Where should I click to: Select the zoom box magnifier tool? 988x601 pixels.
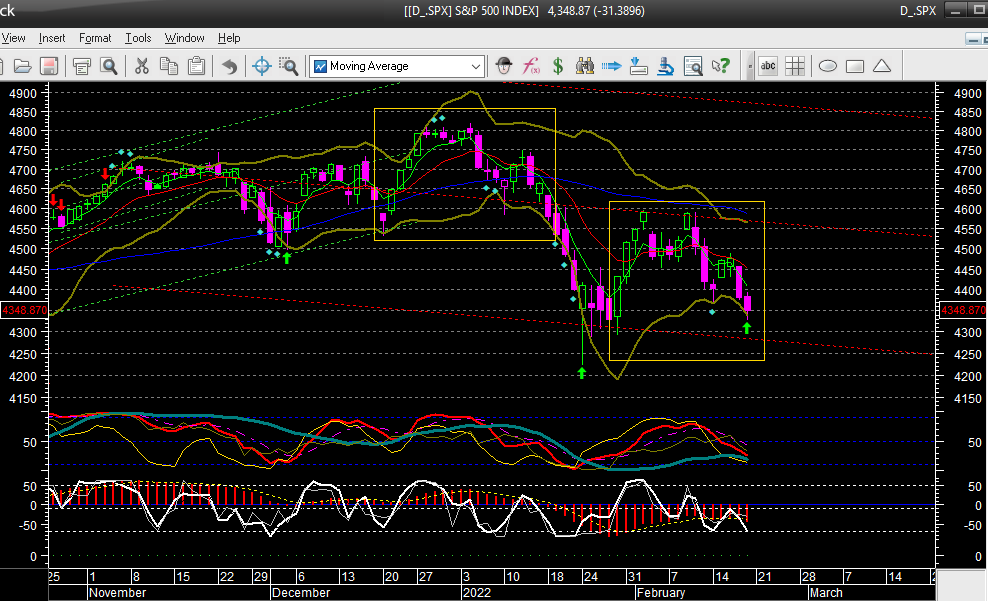(288, 66)
